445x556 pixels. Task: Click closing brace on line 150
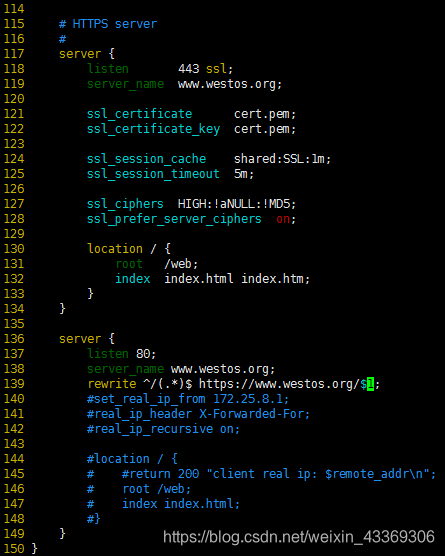34,549
